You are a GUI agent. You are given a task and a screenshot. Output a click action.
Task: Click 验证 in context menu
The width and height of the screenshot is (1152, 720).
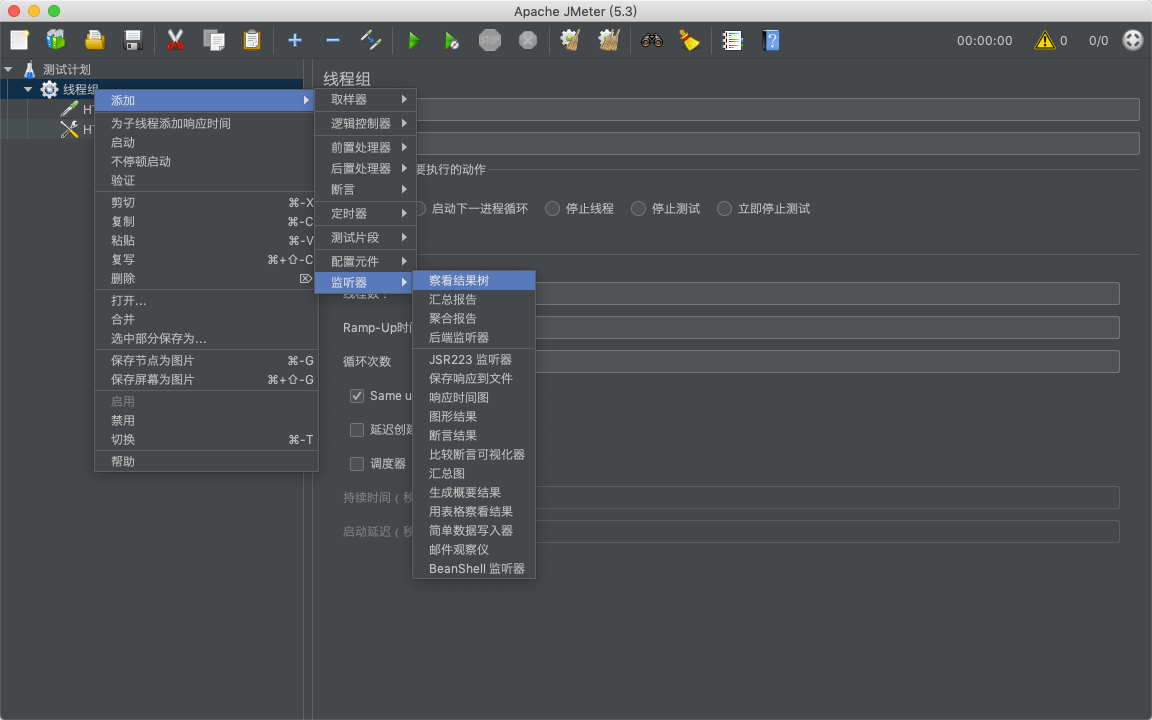click(x=206, y=181)
